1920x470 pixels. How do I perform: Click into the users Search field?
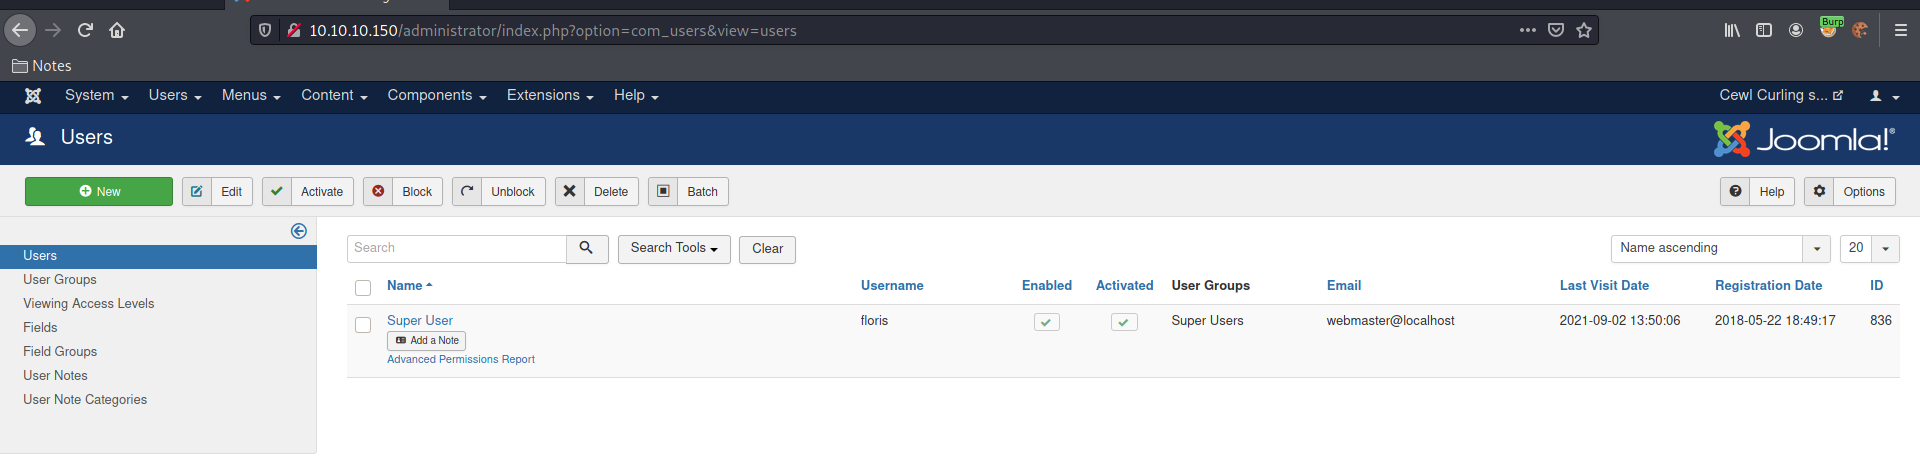[x=457, y=248]
